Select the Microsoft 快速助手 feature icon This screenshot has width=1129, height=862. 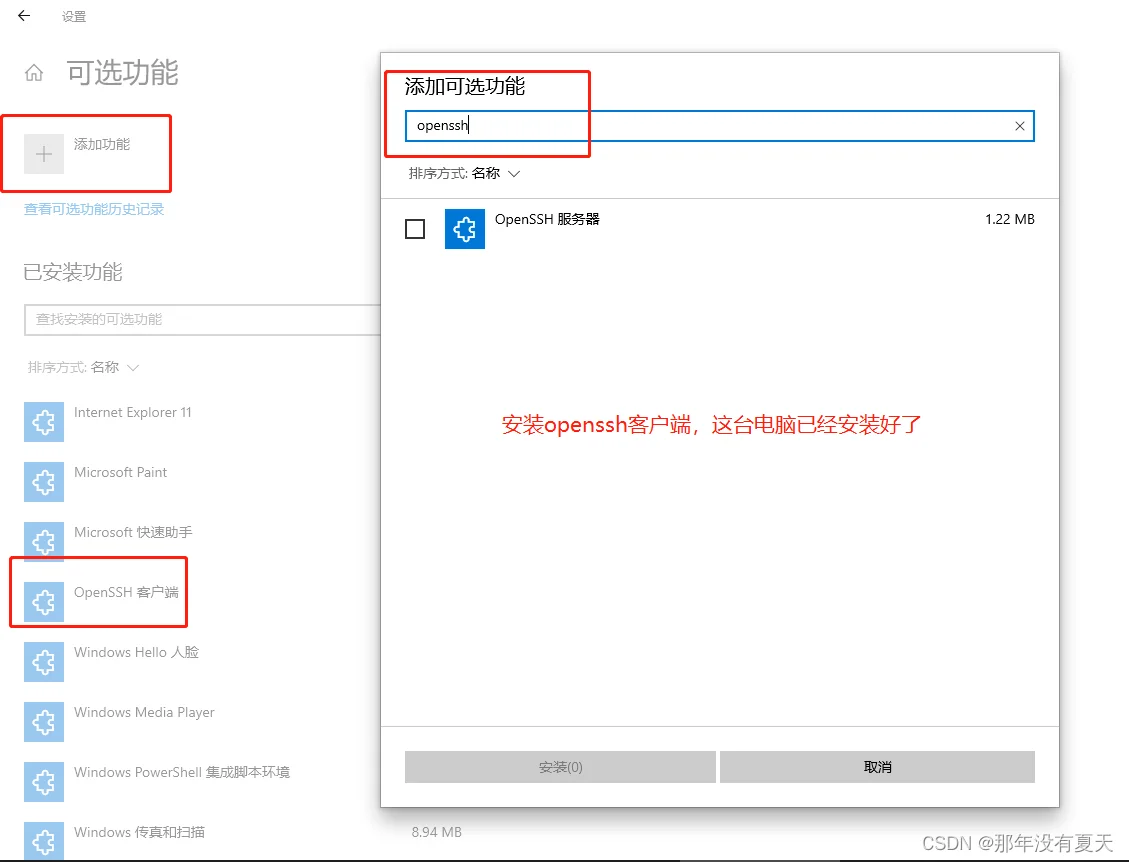(x=44, y=542)
